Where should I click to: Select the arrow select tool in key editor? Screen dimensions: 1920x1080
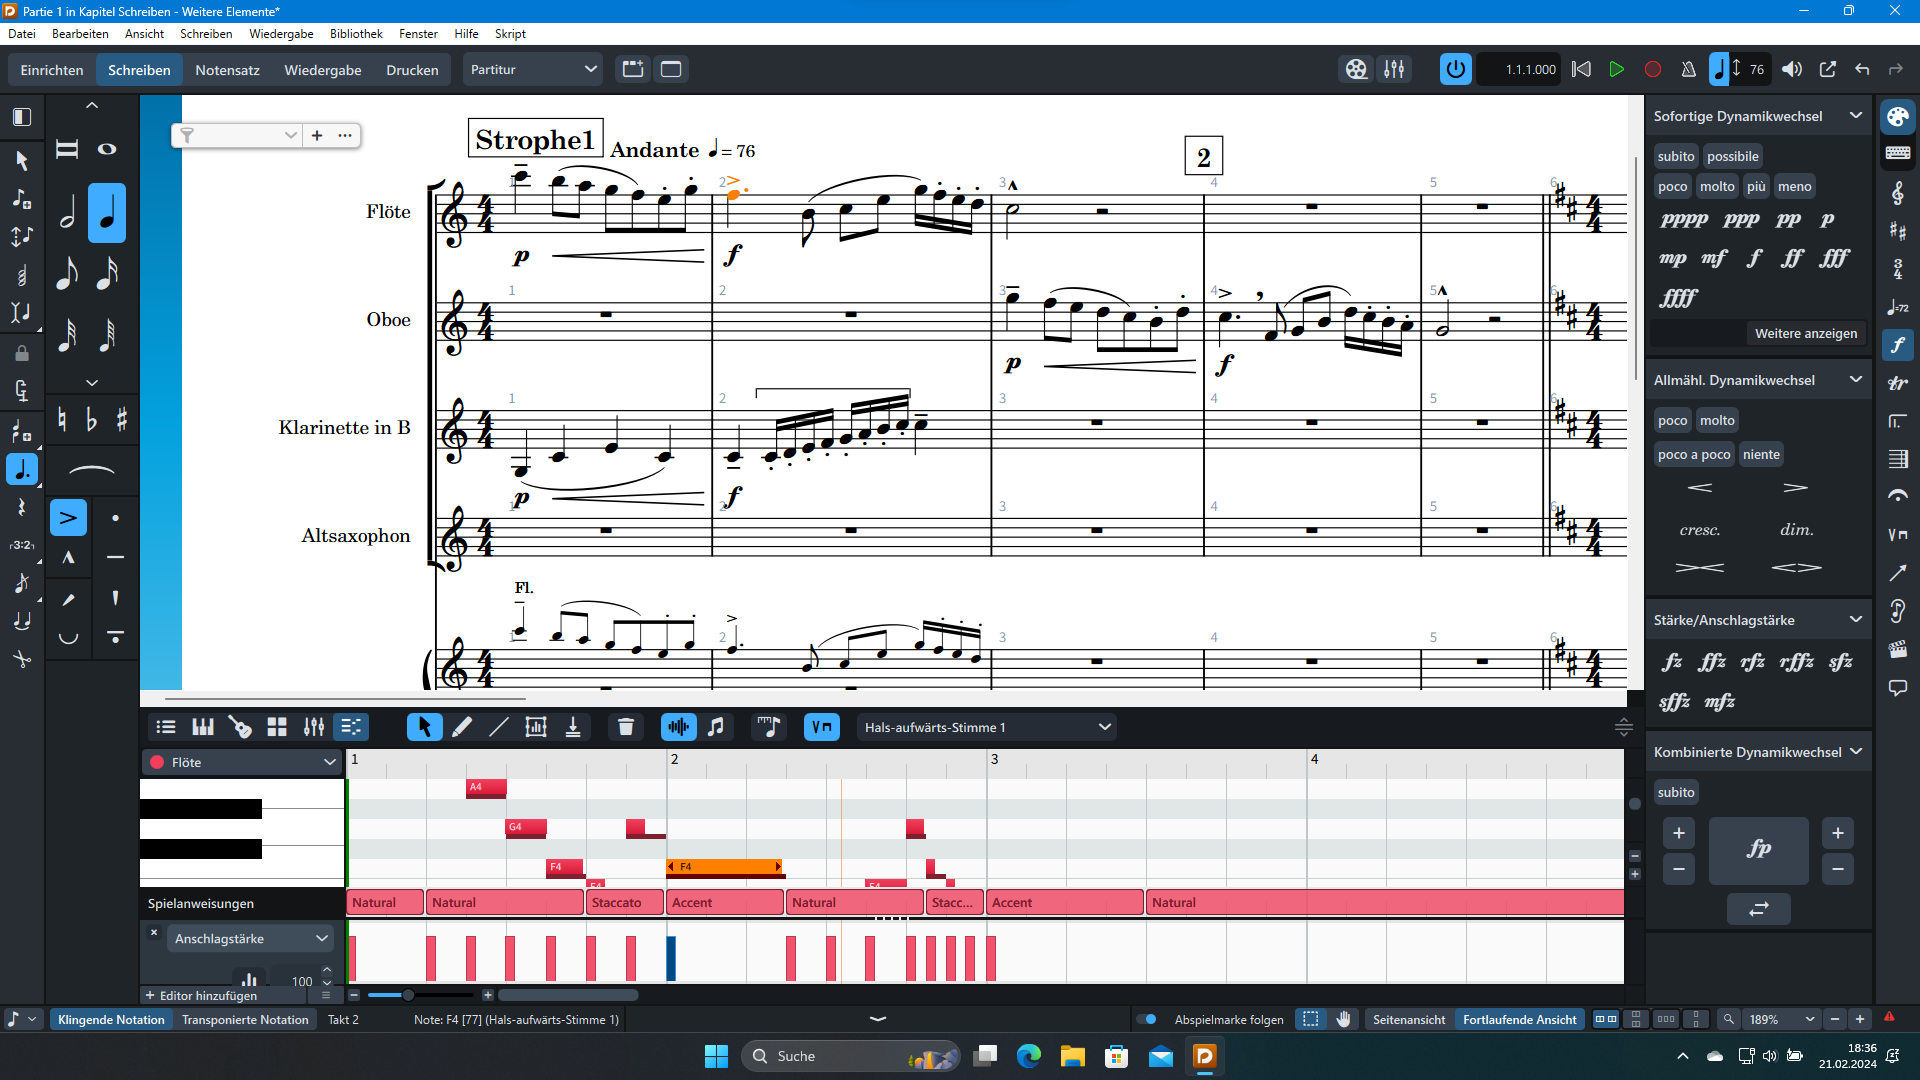424,727
